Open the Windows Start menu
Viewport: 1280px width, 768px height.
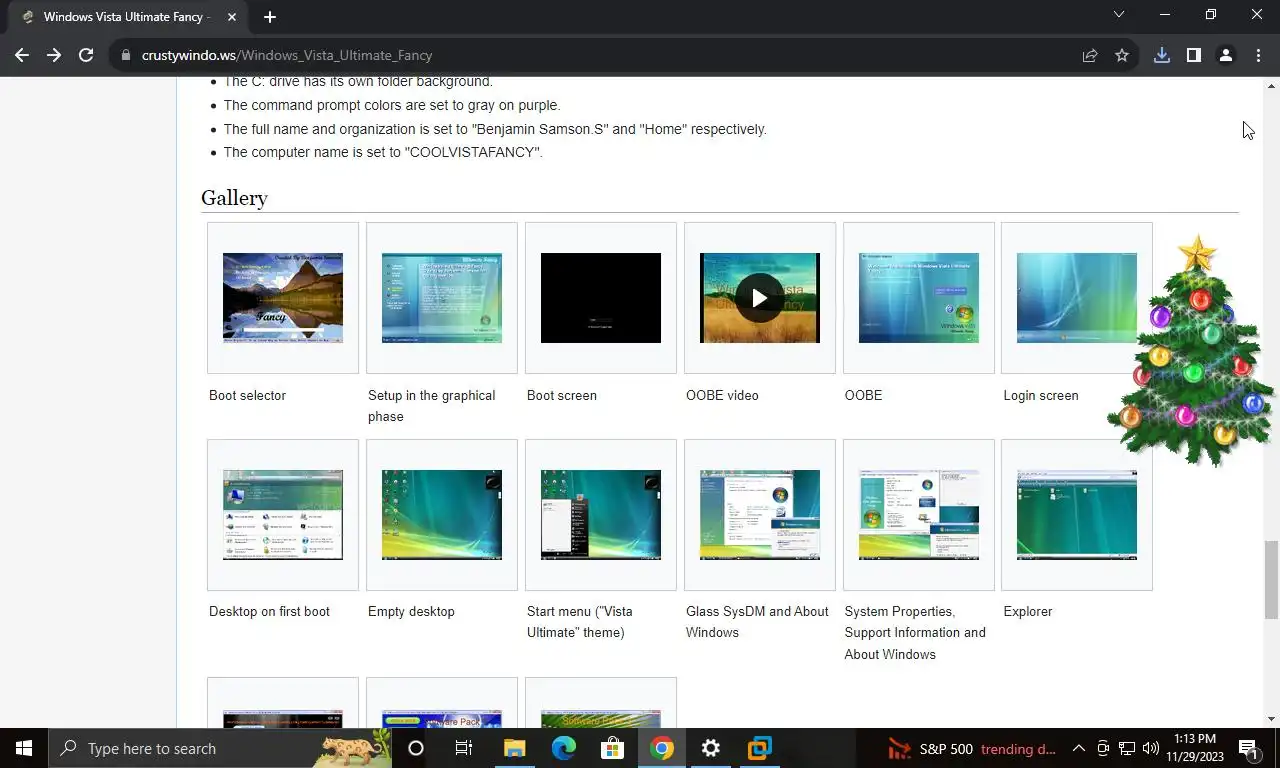pos(24,748)
